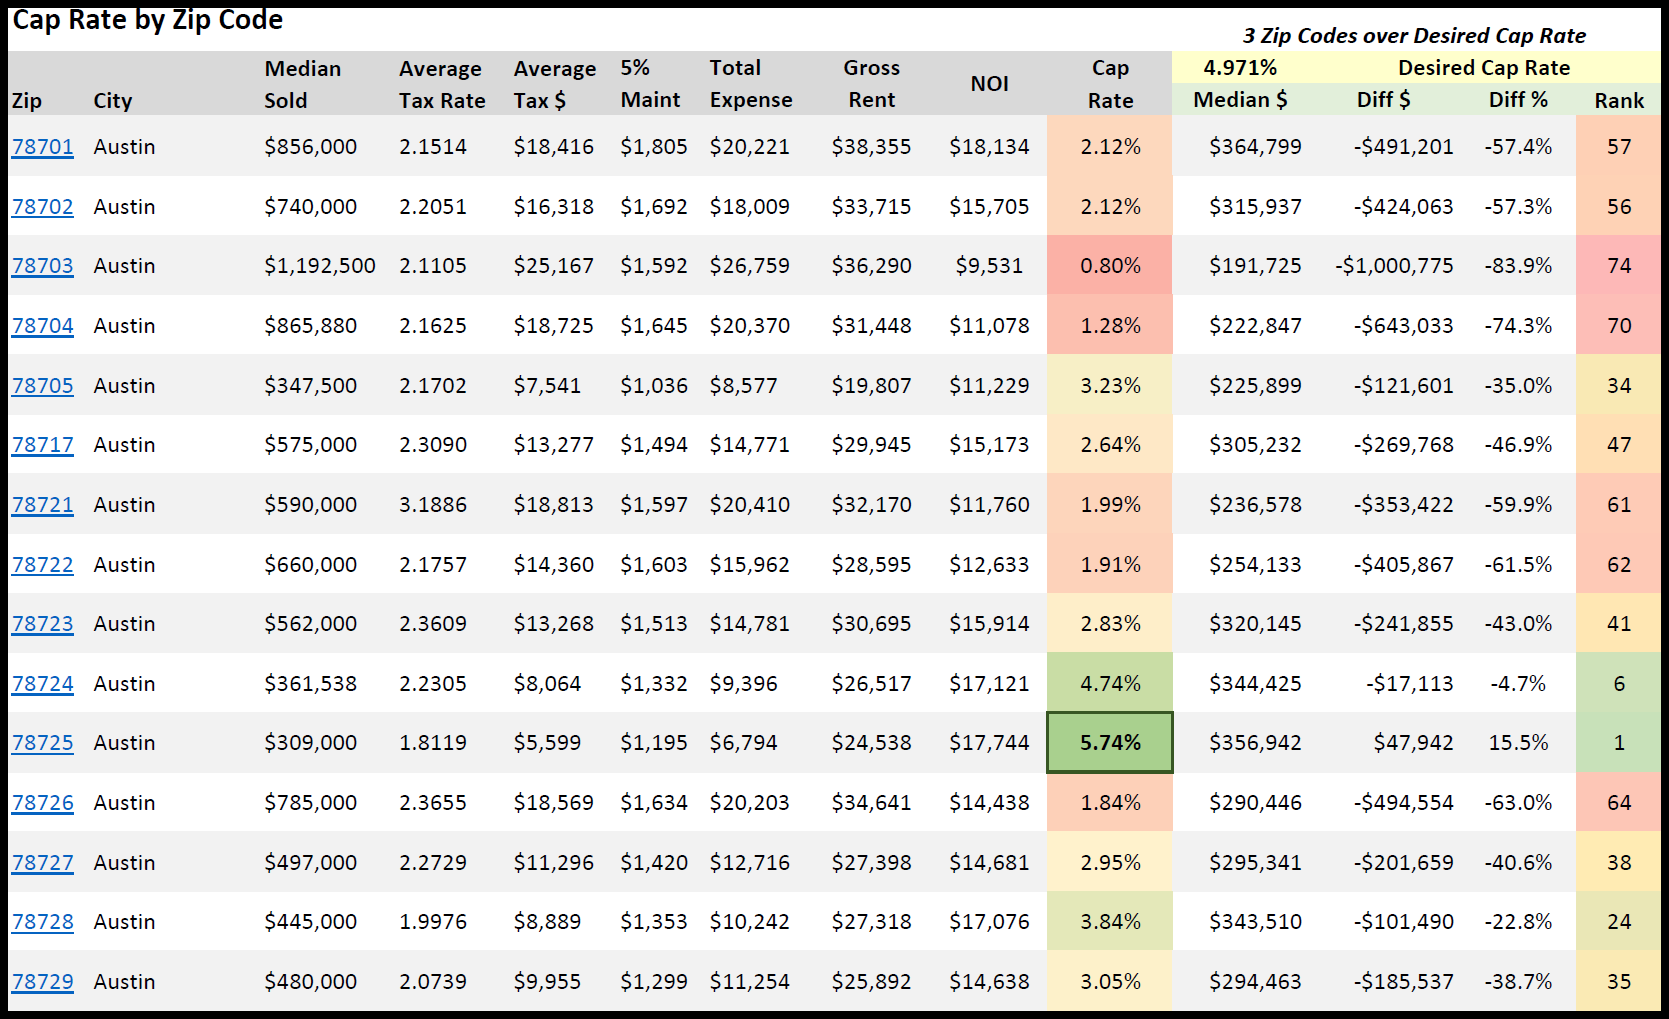Screen dimensions: 1669x1019
Task: Click the Rank column header
Action: 1618,101
